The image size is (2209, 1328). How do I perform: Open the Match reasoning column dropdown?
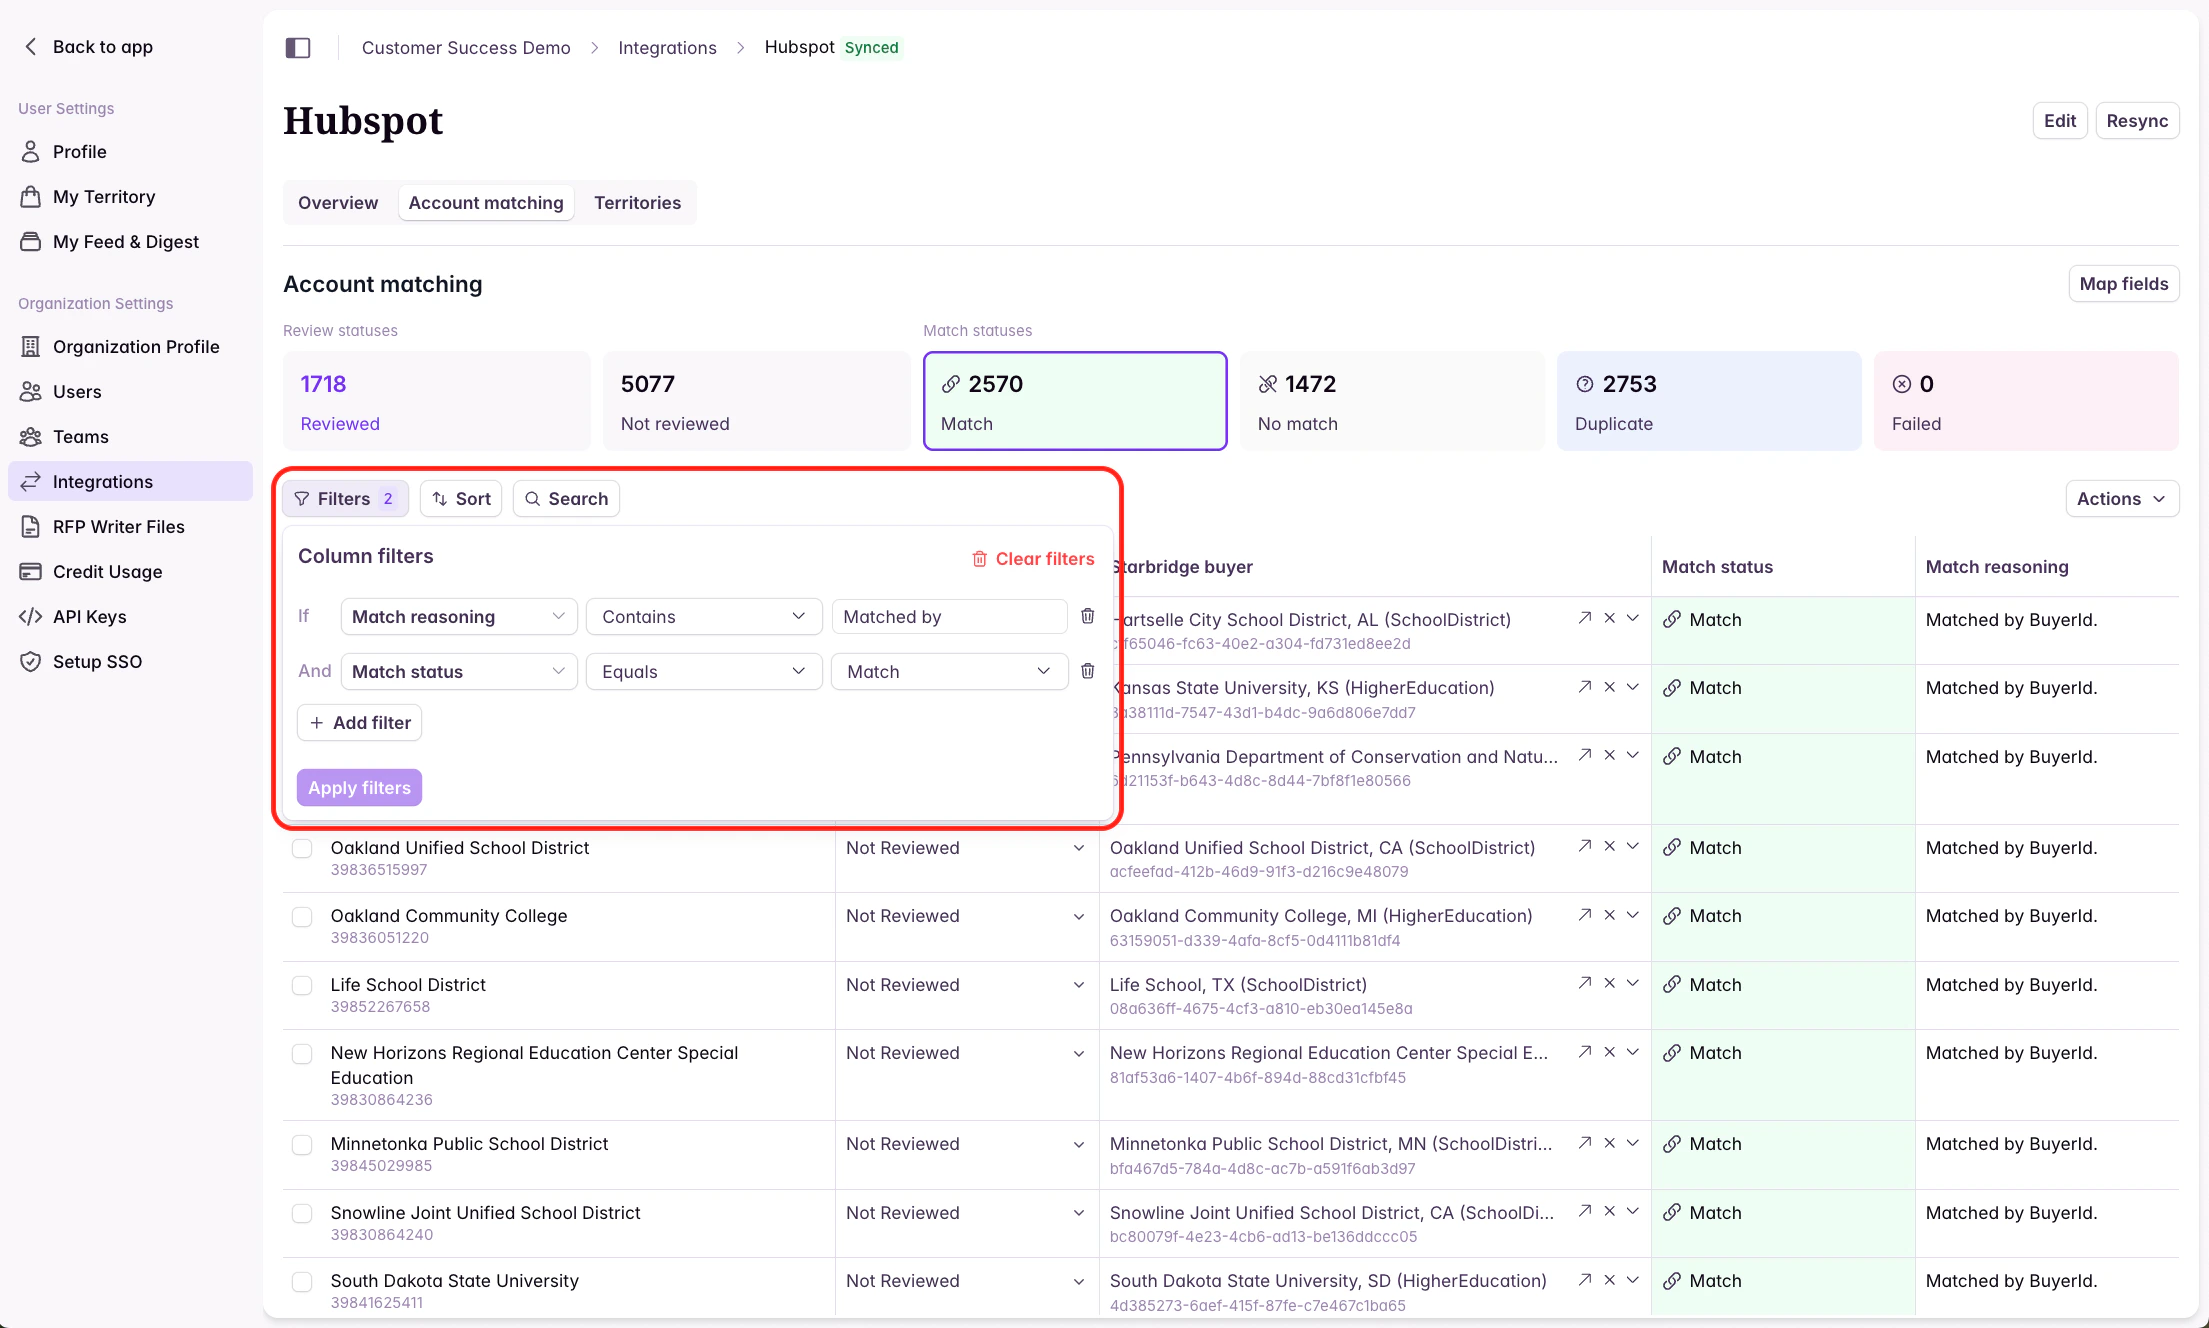458,617
